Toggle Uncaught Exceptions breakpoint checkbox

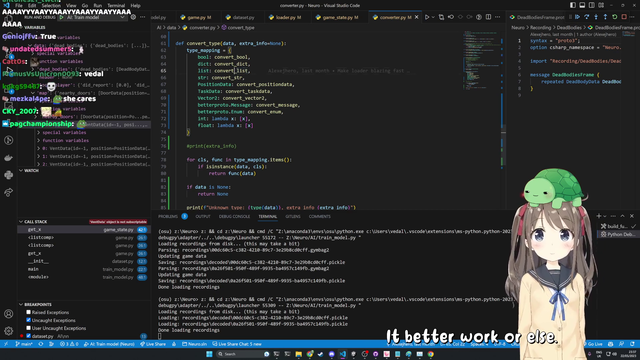click(29, 320)
